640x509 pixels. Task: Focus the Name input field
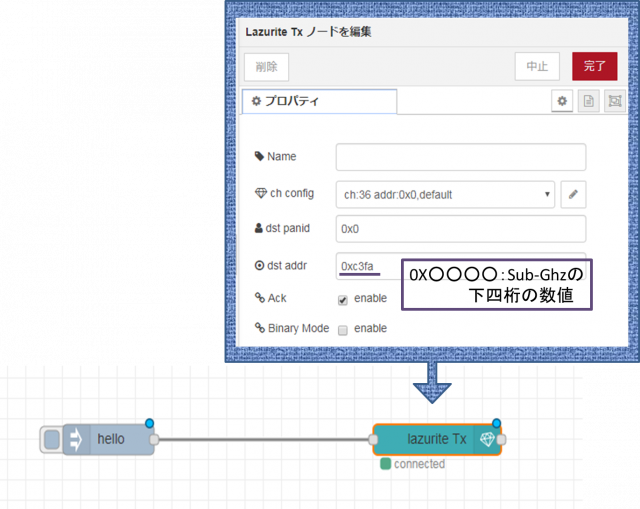click(461, 157)
